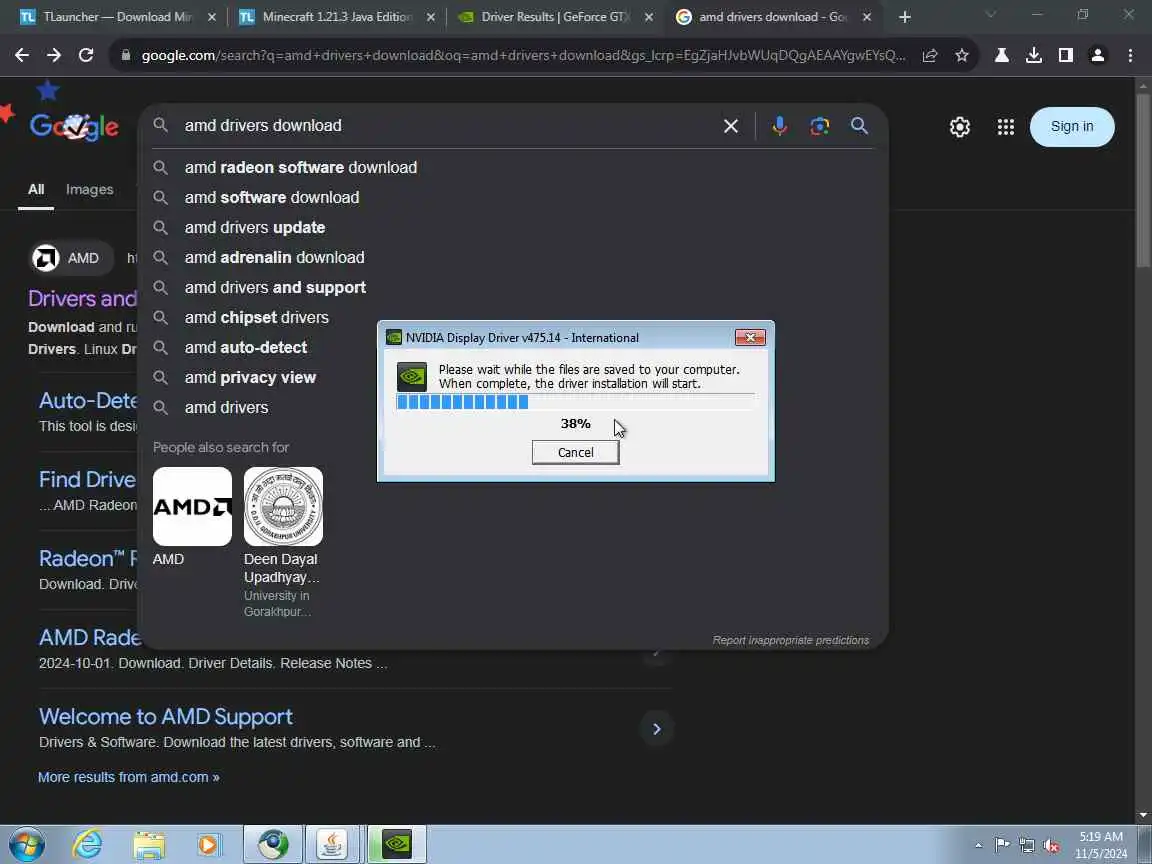Choose suggestion amd chipset drivers
The image size is (1152, 864).
pyautogui.click(x=513, y=317)
